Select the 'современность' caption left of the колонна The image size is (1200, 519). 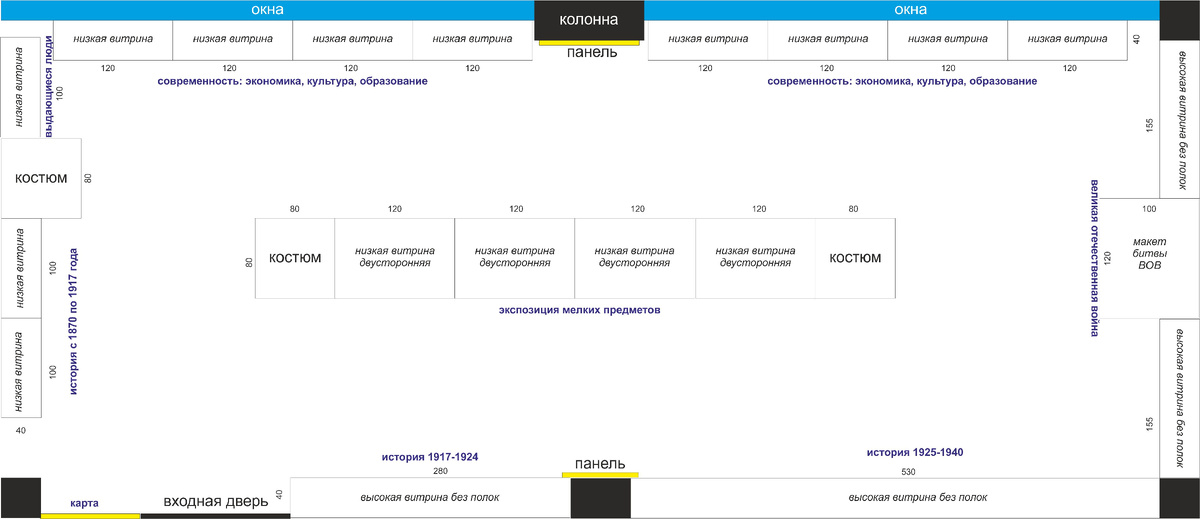click(x=293, y=81)
